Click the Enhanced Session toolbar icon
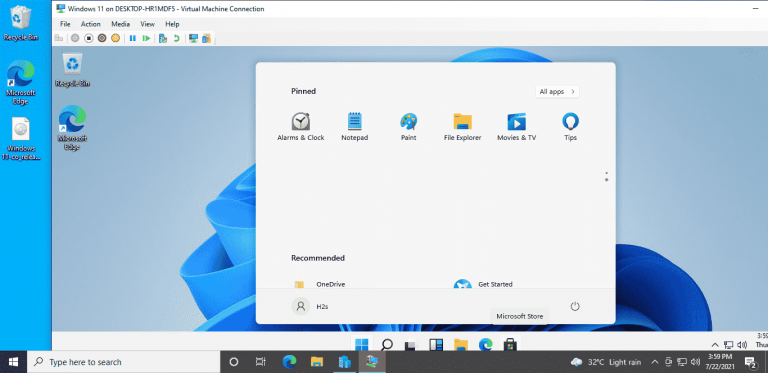Viewport: 768px width, 373px height. (x=193, y=38)
